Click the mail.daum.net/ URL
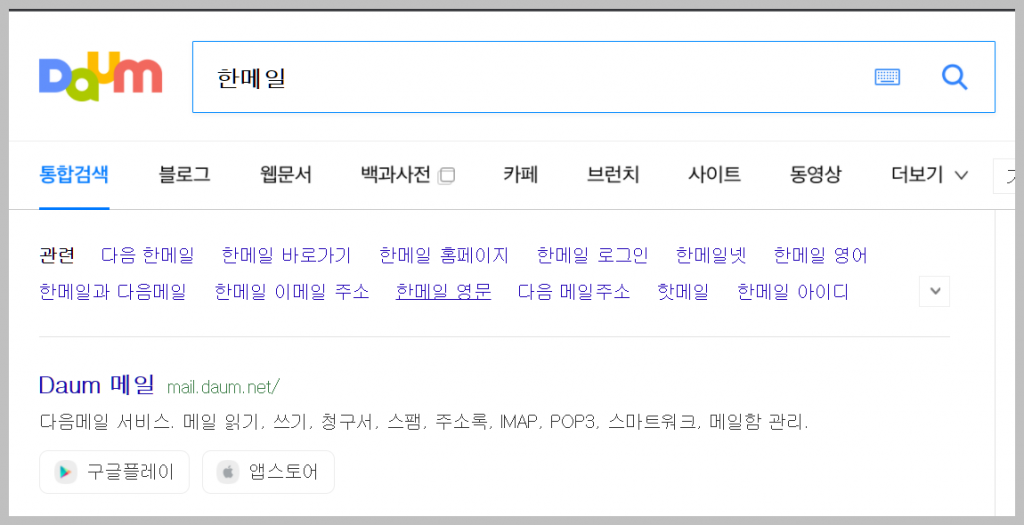 pos(223,387)
